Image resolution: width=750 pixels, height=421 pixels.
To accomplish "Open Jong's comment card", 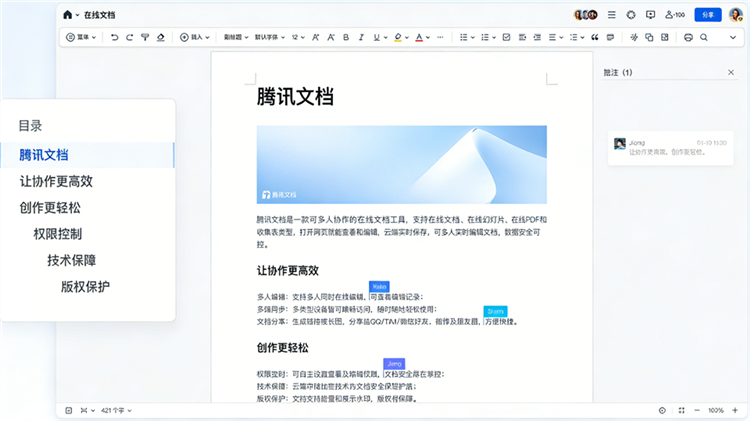I will tap(670, 148).
